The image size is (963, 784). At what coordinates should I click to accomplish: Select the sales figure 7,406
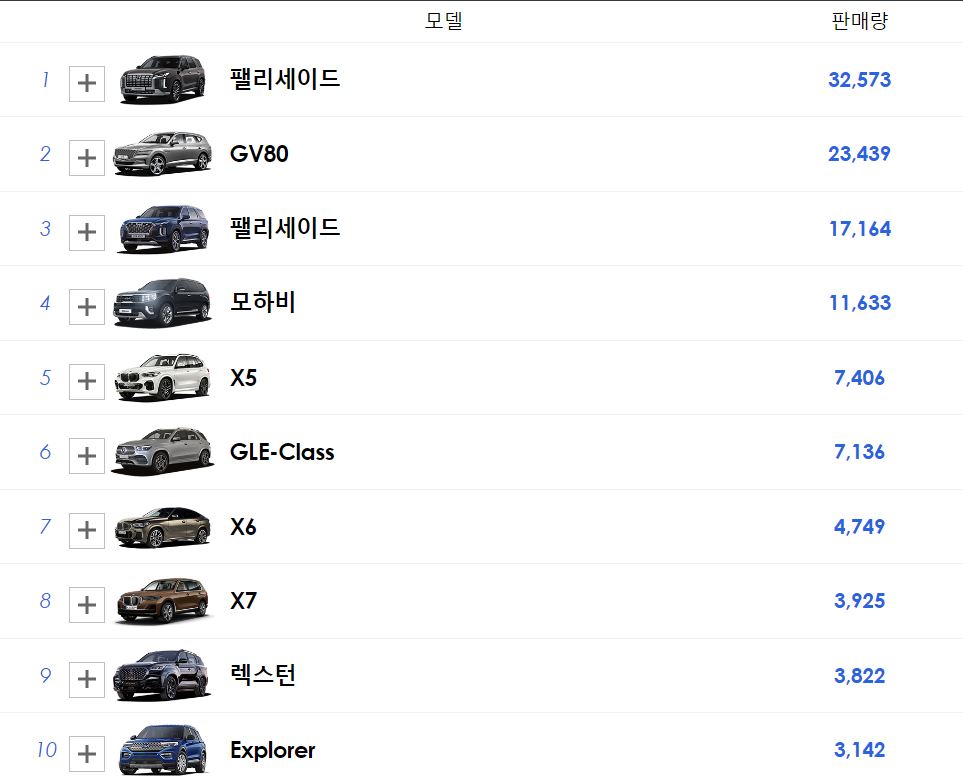[859, 378]
